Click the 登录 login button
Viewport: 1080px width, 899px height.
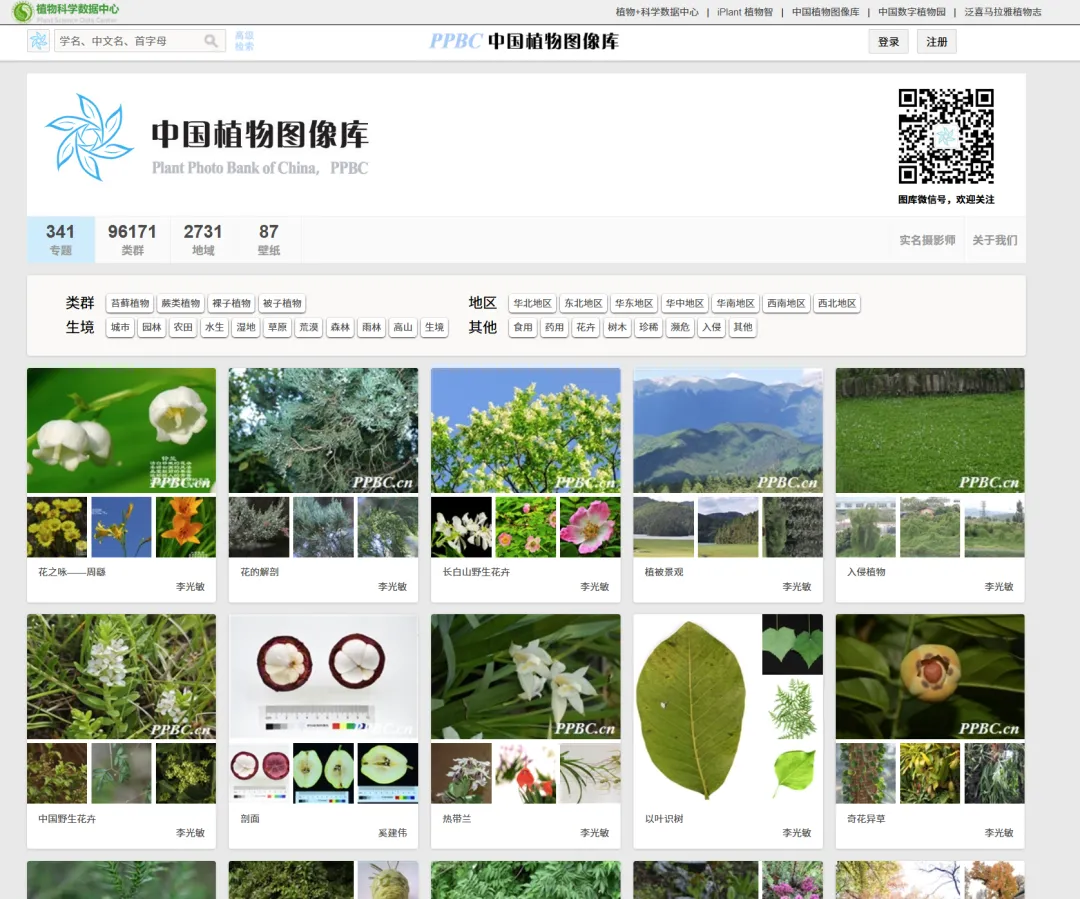point(889,42)
